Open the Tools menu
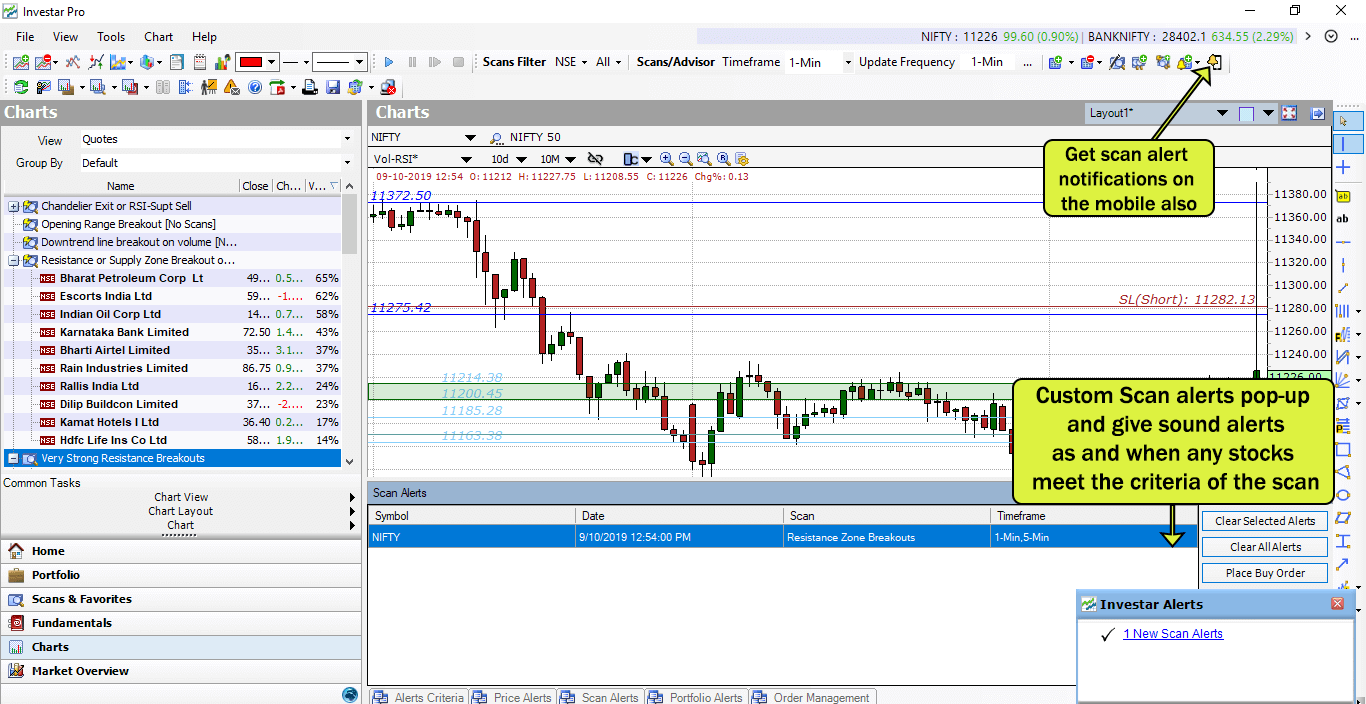 (111, 37)
